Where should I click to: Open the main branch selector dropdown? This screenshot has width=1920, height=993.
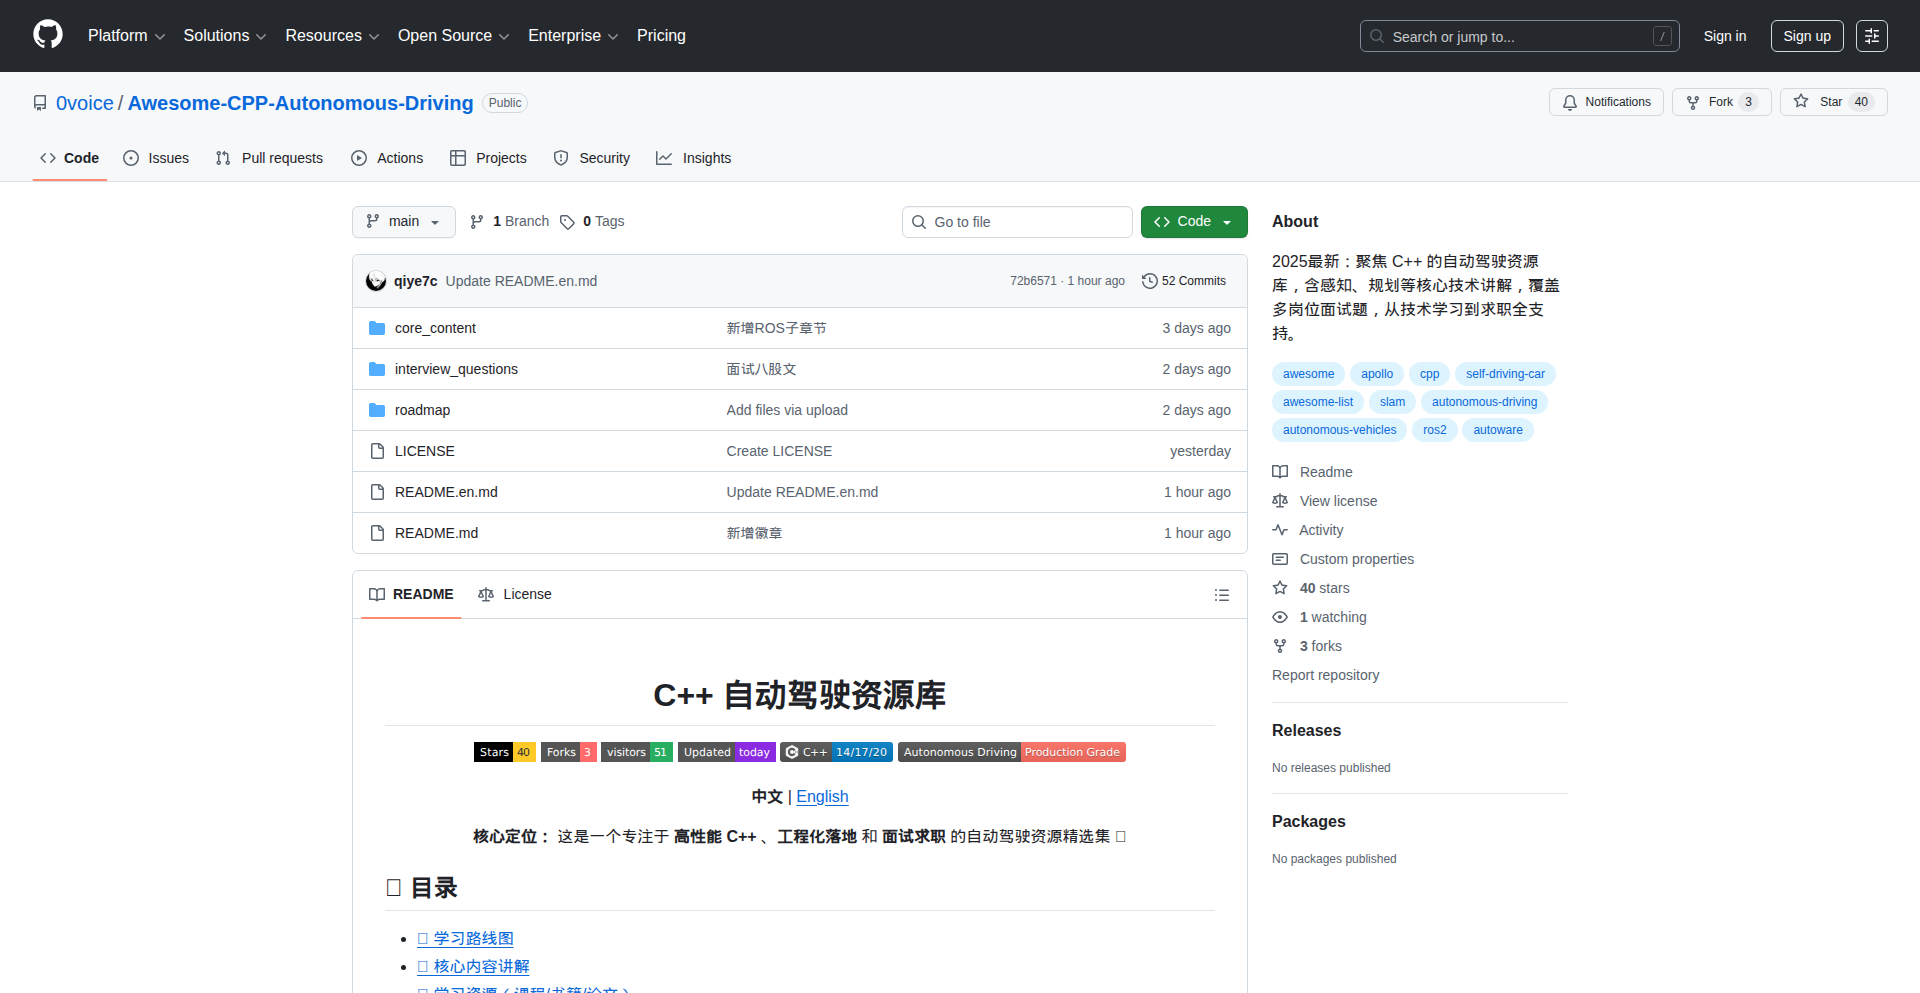point(403,222)
